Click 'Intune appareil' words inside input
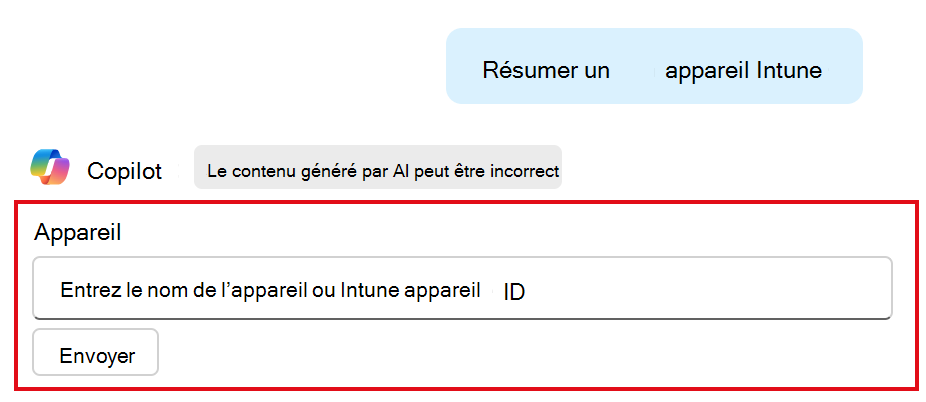 [x=410, y=290]
